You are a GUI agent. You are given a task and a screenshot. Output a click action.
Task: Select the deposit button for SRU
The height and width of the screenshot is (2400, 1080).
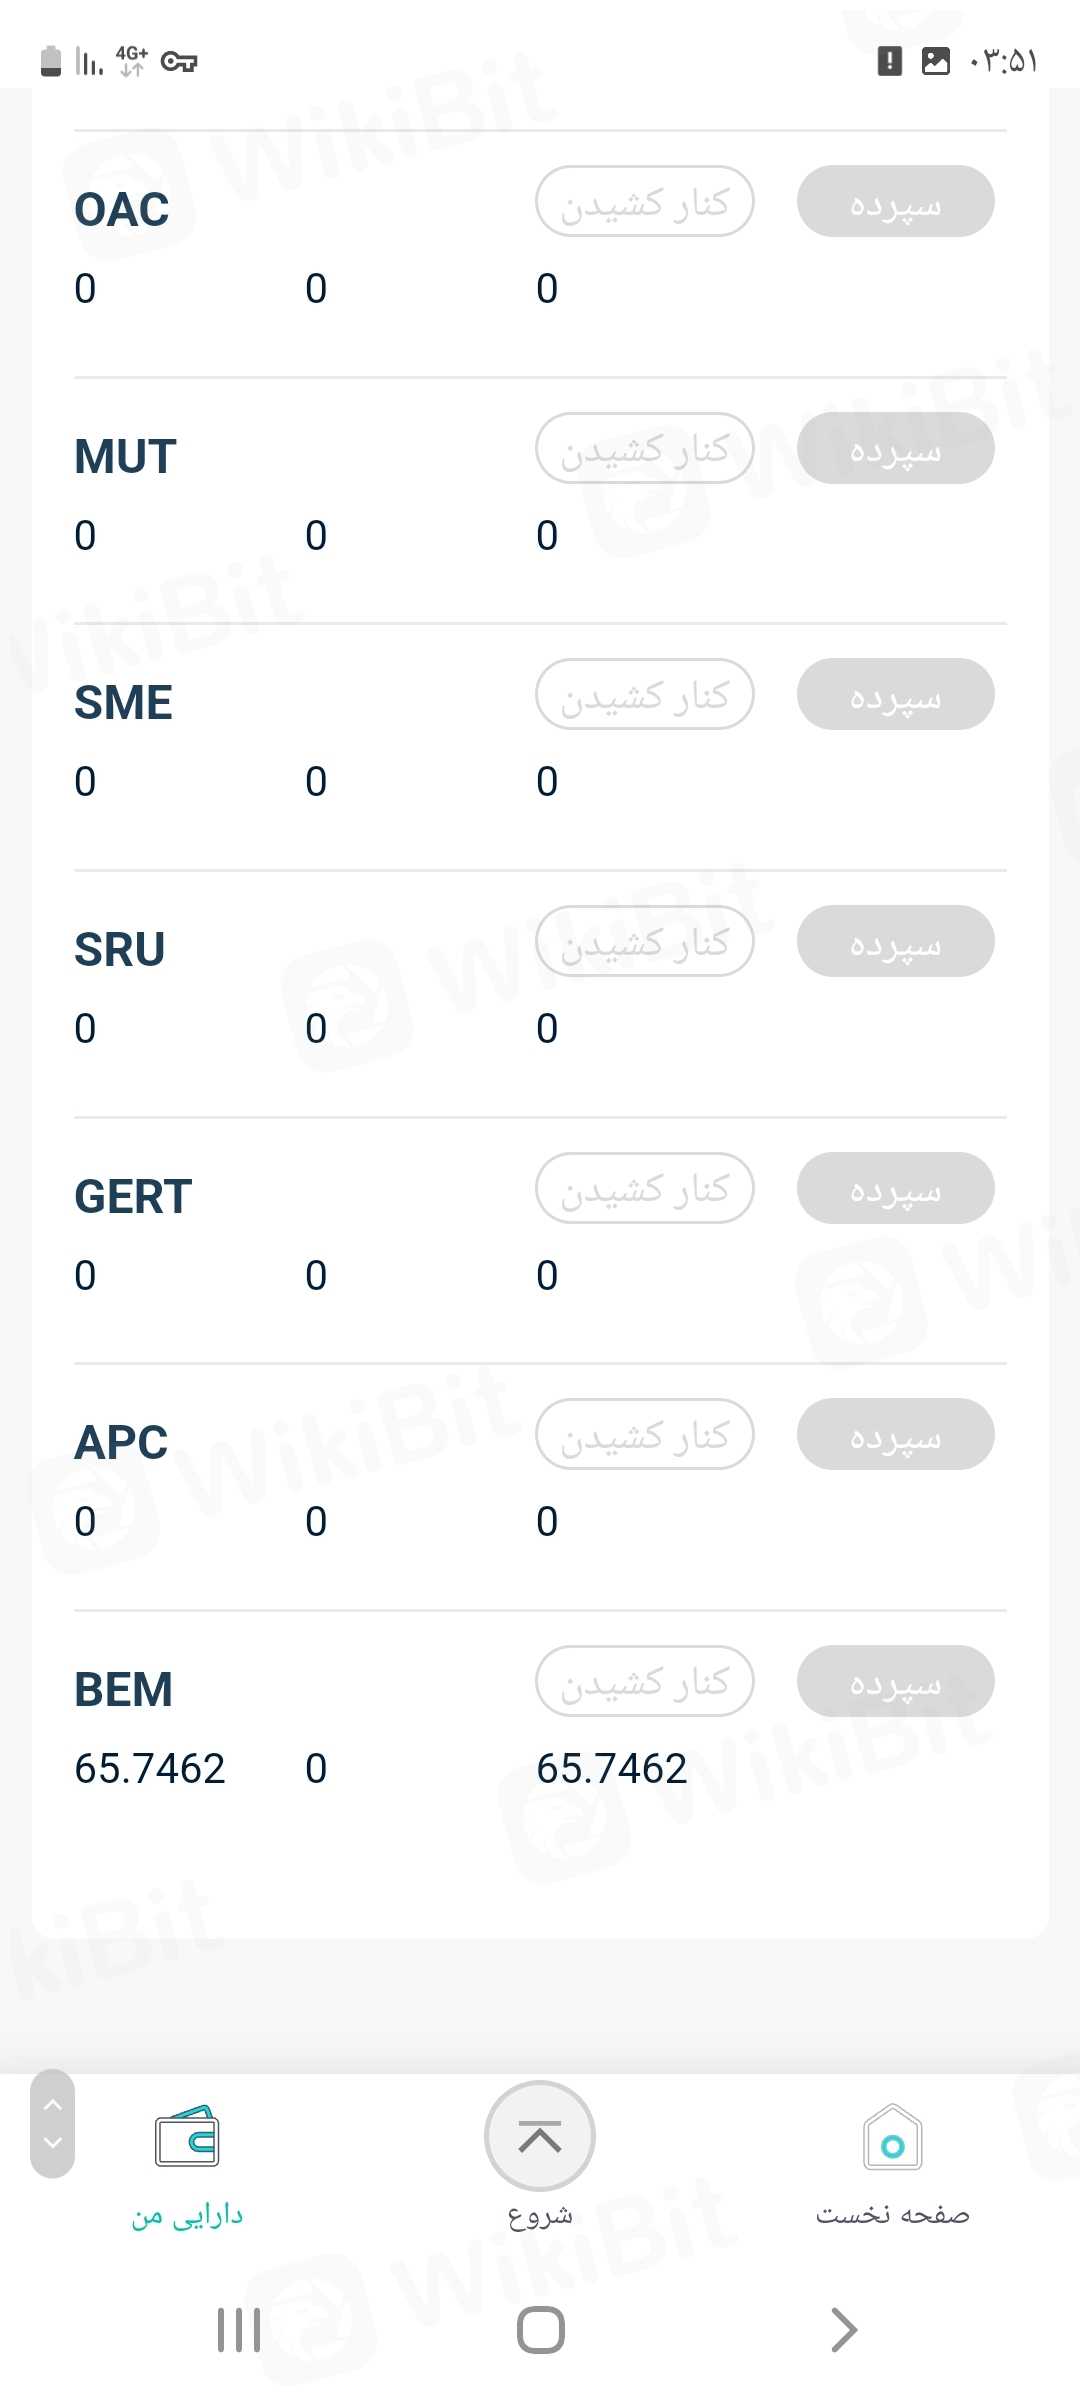tap(895, 942)
